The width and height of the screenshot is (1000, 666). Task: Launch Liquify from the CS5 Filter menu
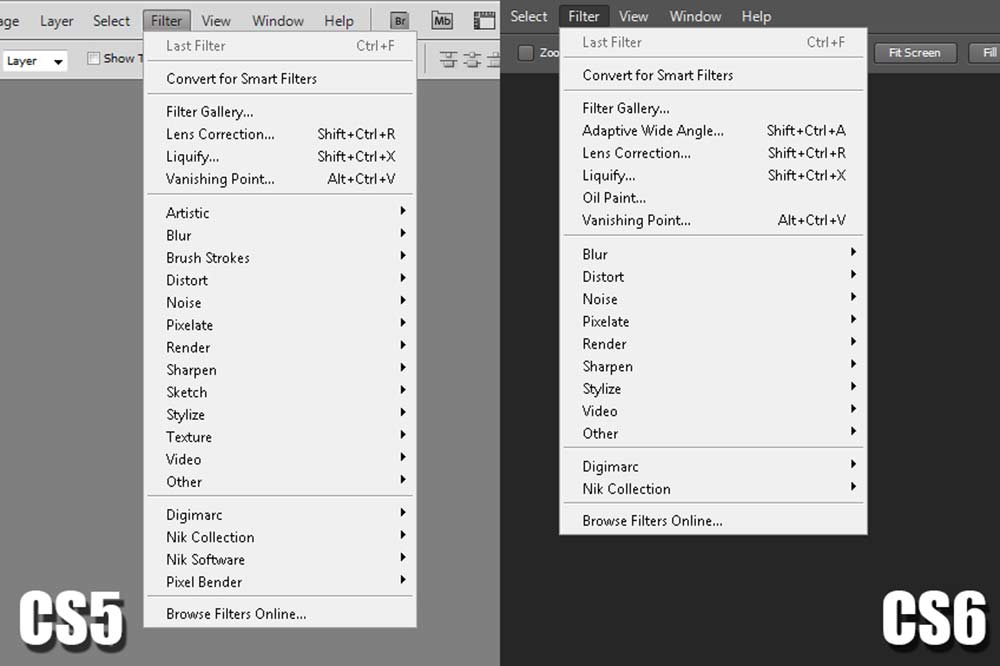coord(281,156)
